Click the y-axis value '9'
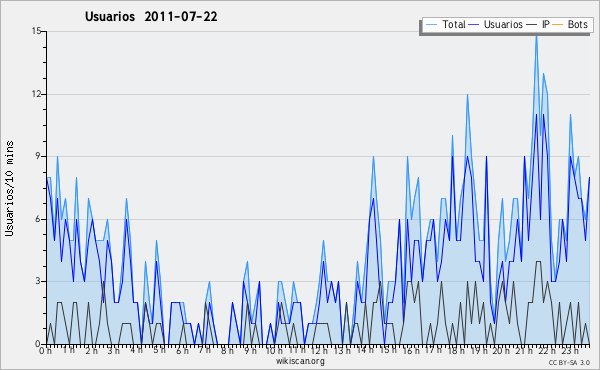The width and height of the screenshot is (600, 370). tap(38, 156)
